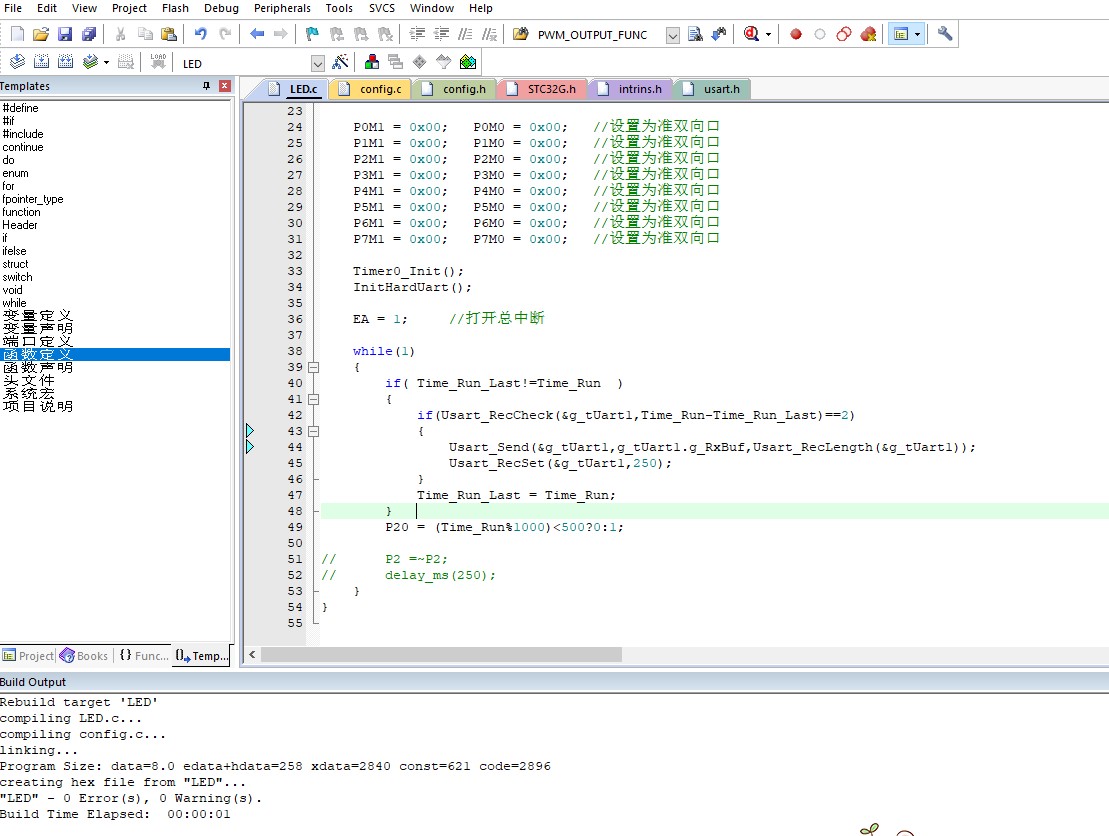Close the Templates panel
This screenshot has width=1109, height=836.
coord(225,86)
